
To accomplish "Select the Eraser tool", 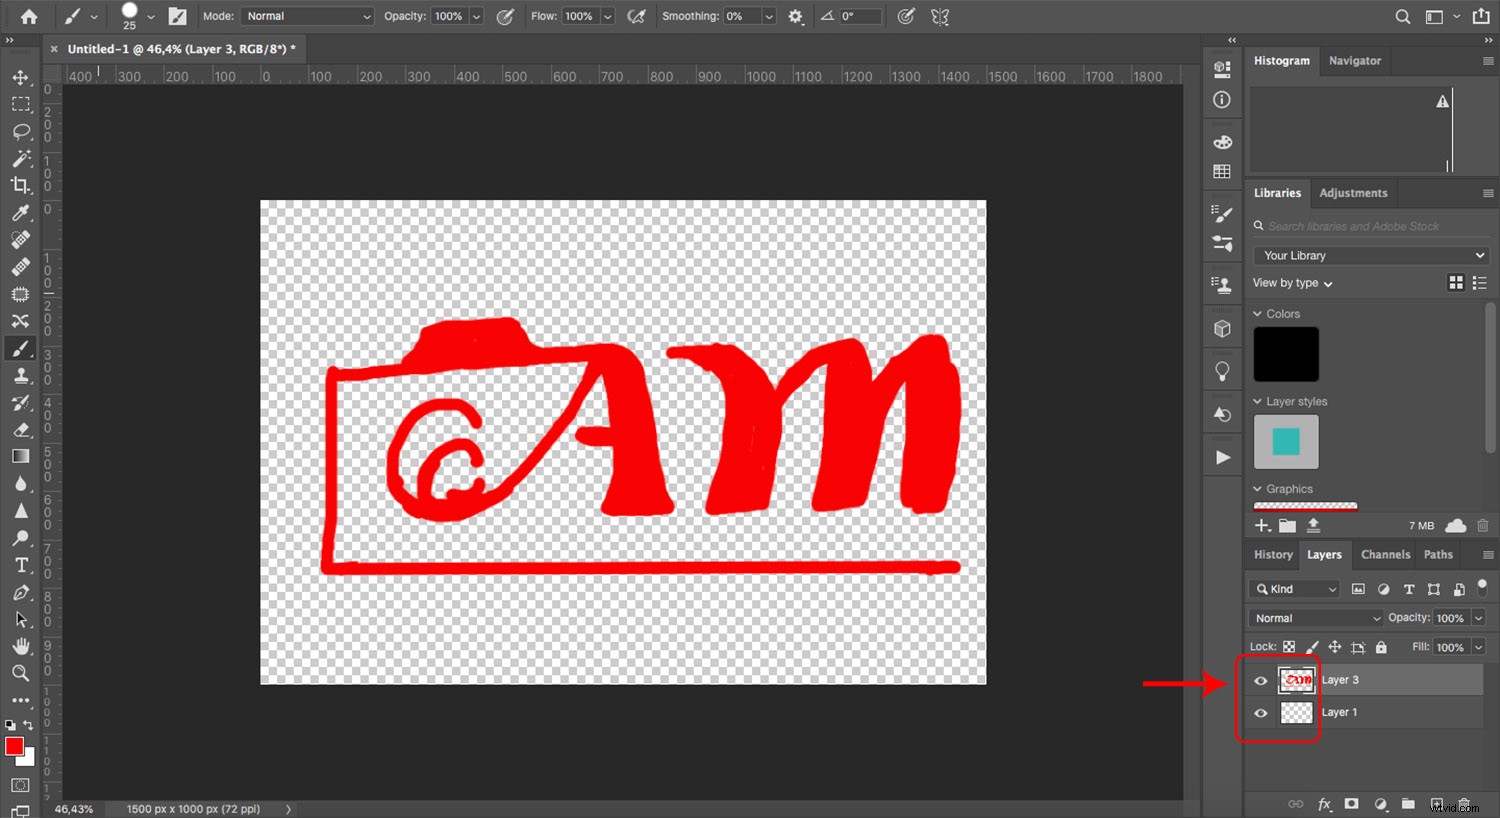I will click(x=21, y=430).
